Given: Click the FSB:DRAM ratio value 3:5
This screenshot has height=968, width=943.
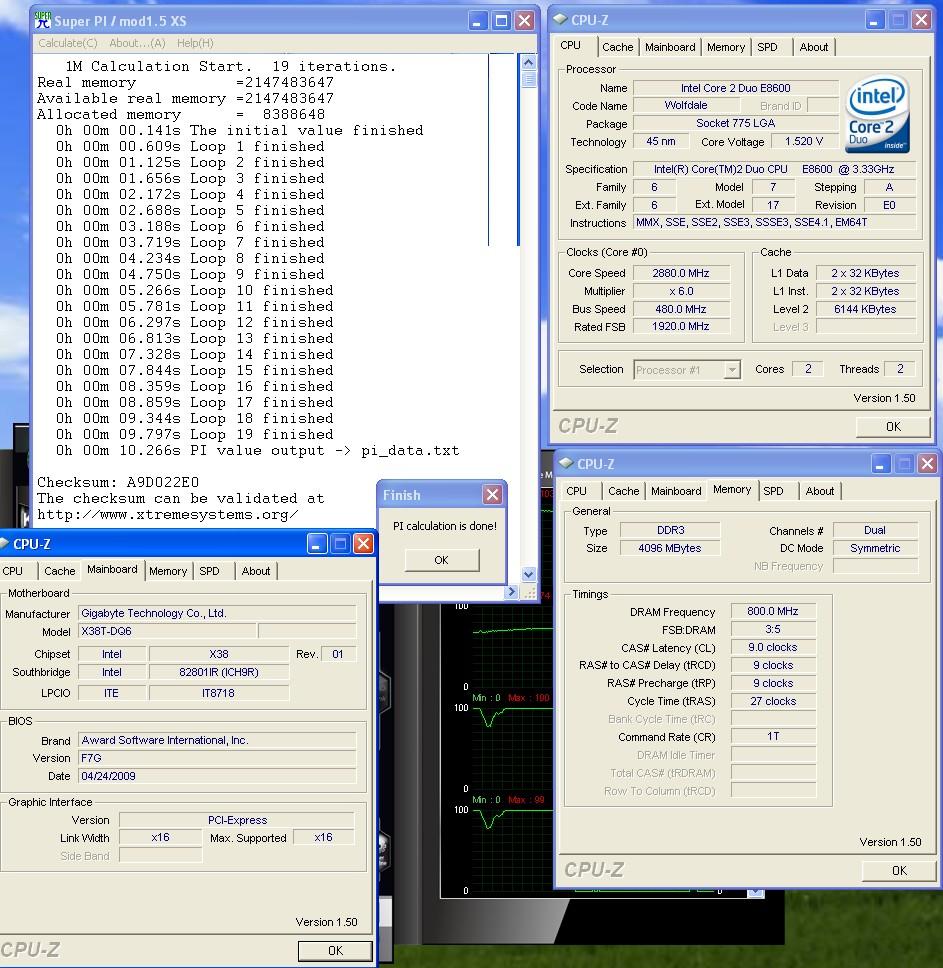Looking at the screenshot, I should (x=773, y=629).
